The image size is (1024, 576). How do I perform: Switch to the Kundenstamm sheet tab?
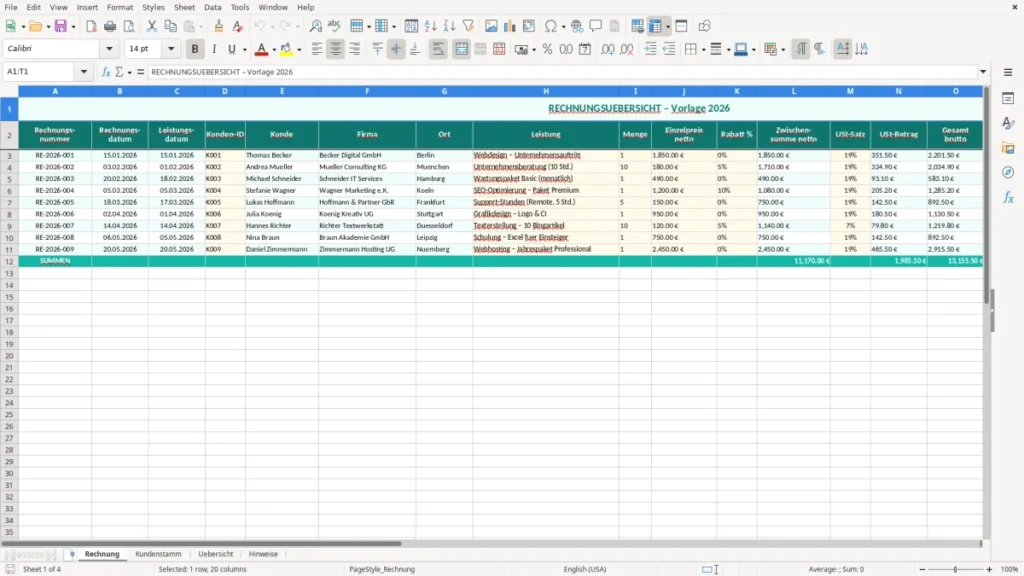click(x=158, y=554)
